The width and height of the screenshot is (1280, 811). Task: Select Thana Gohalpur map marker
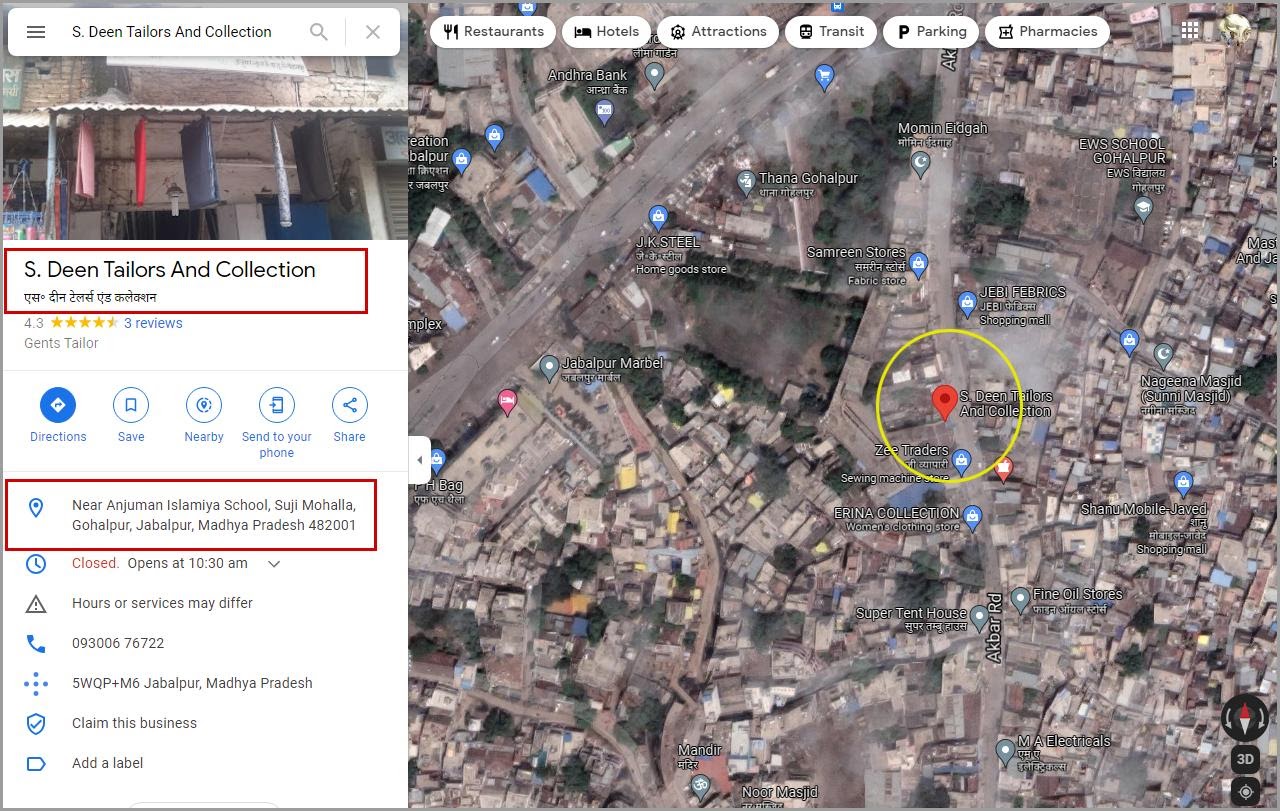pos(746,183)
